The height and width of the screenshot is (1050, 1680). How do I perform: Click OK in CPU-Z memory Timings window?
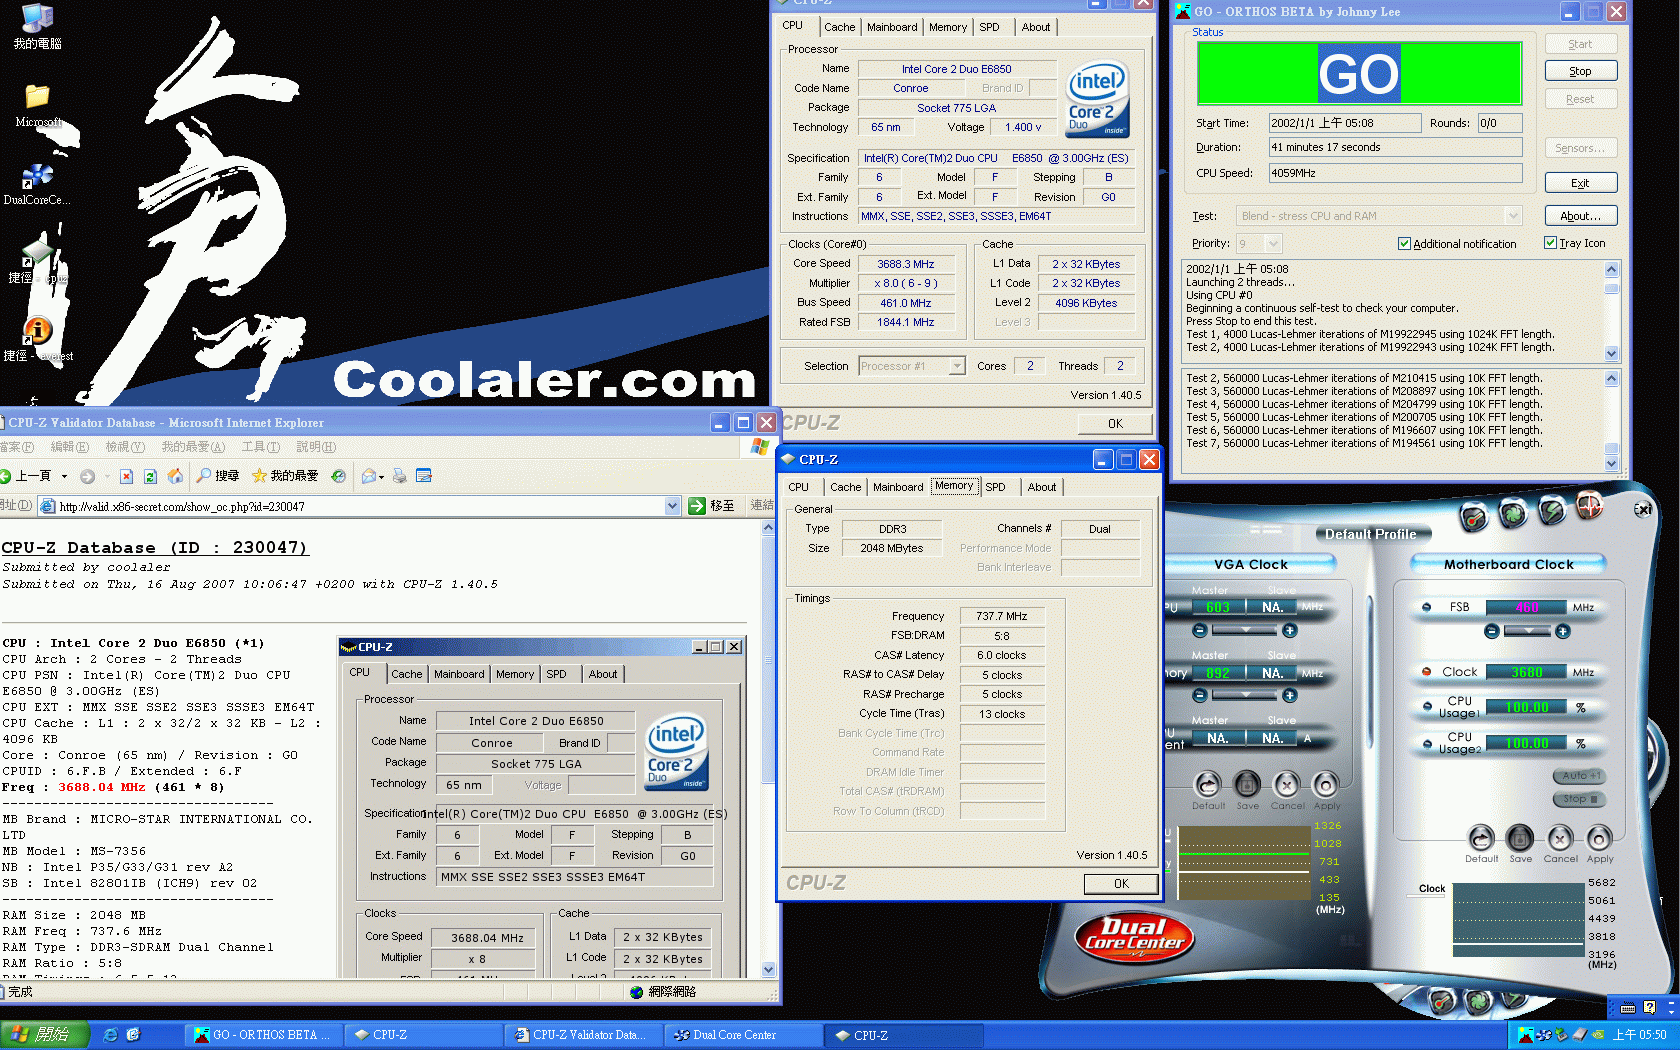[1121, 884]
